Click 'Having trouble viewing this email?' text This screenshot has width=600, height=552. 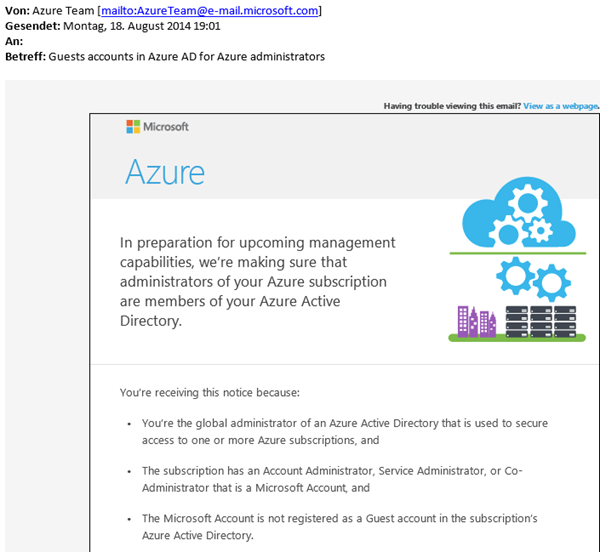(451, 105)
